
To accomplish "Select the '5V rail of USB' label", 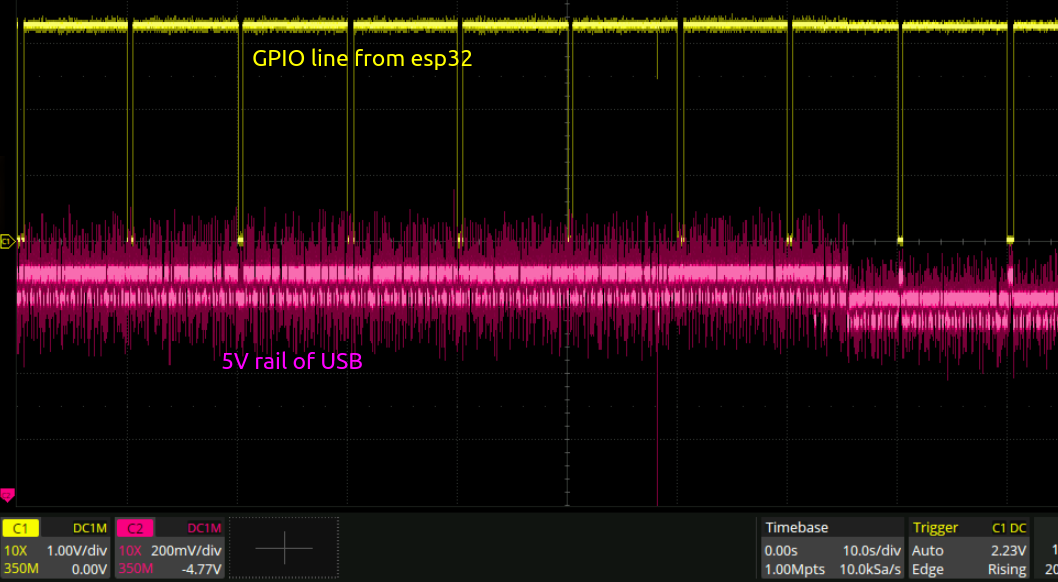I will (x=292, y=362).
